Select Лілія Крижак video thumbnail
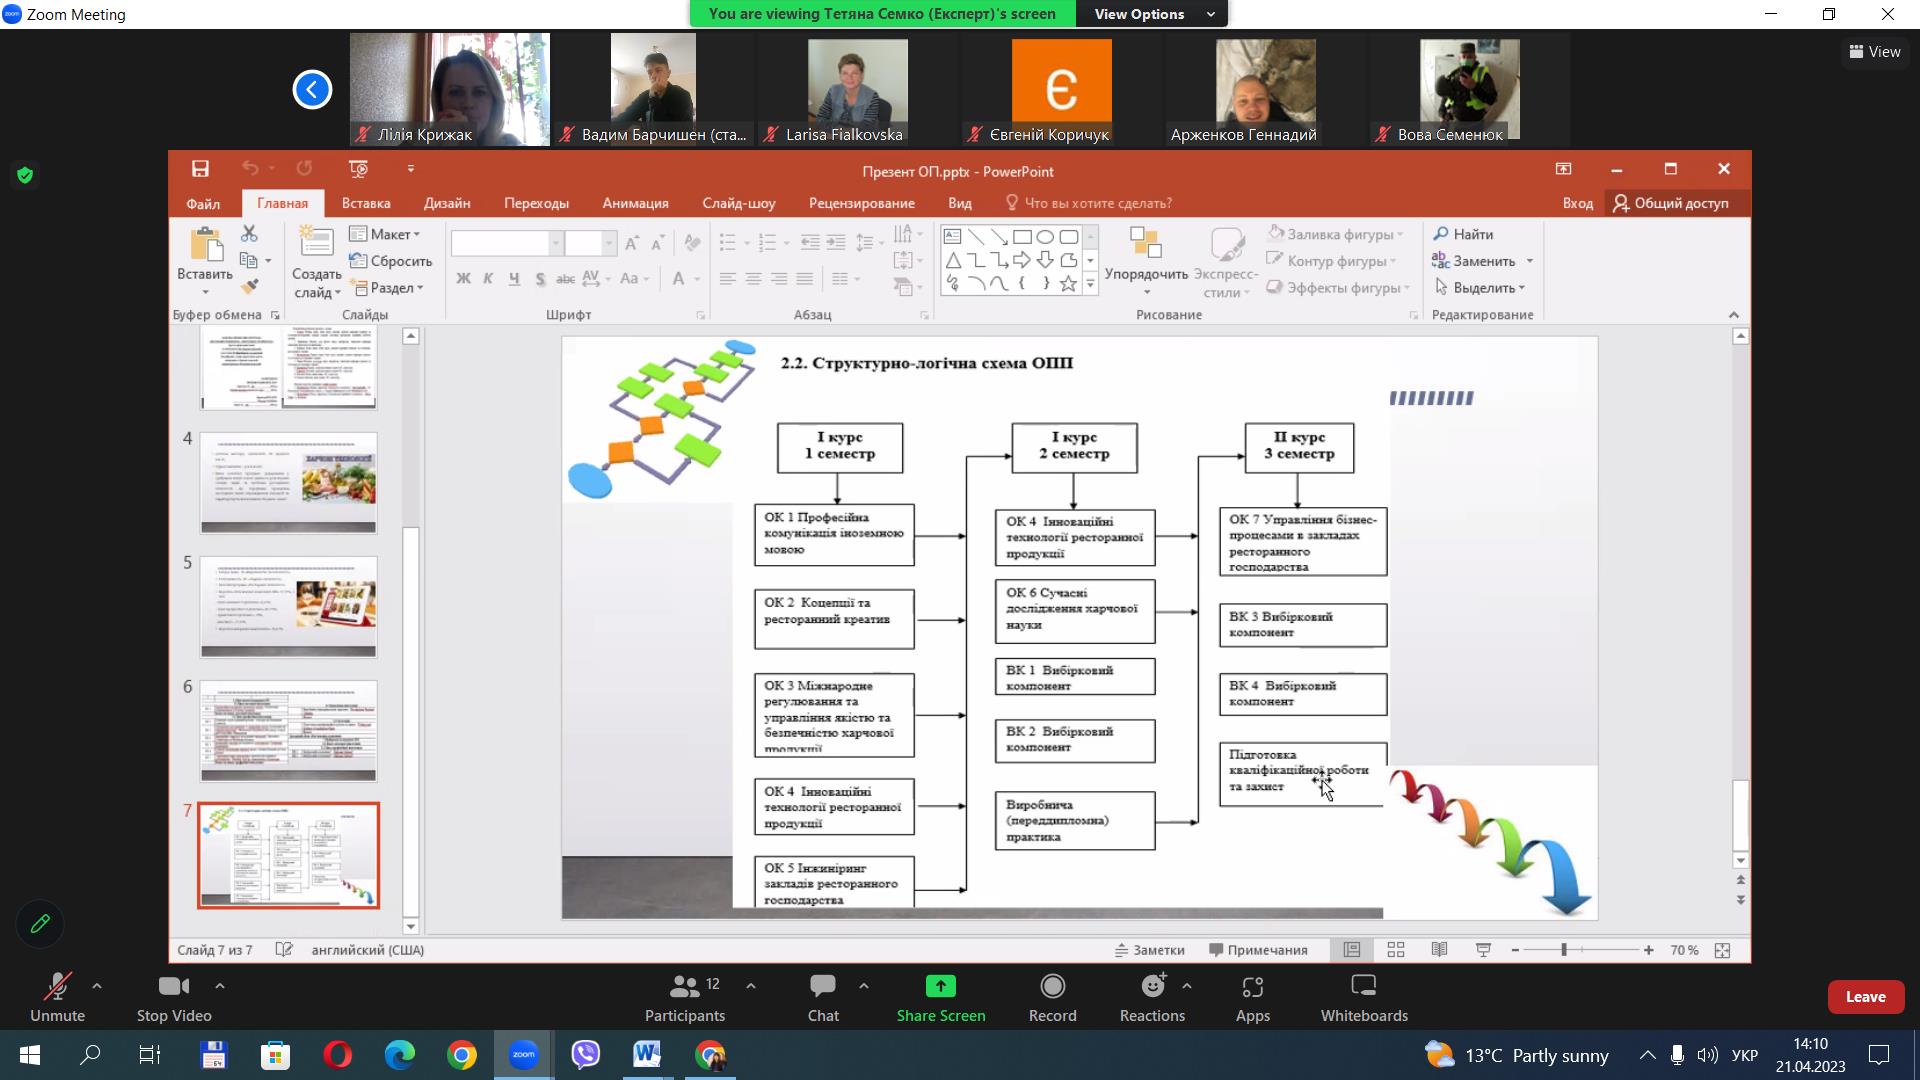Screen dimensions: 1920x1080 [x=449, y=88]
